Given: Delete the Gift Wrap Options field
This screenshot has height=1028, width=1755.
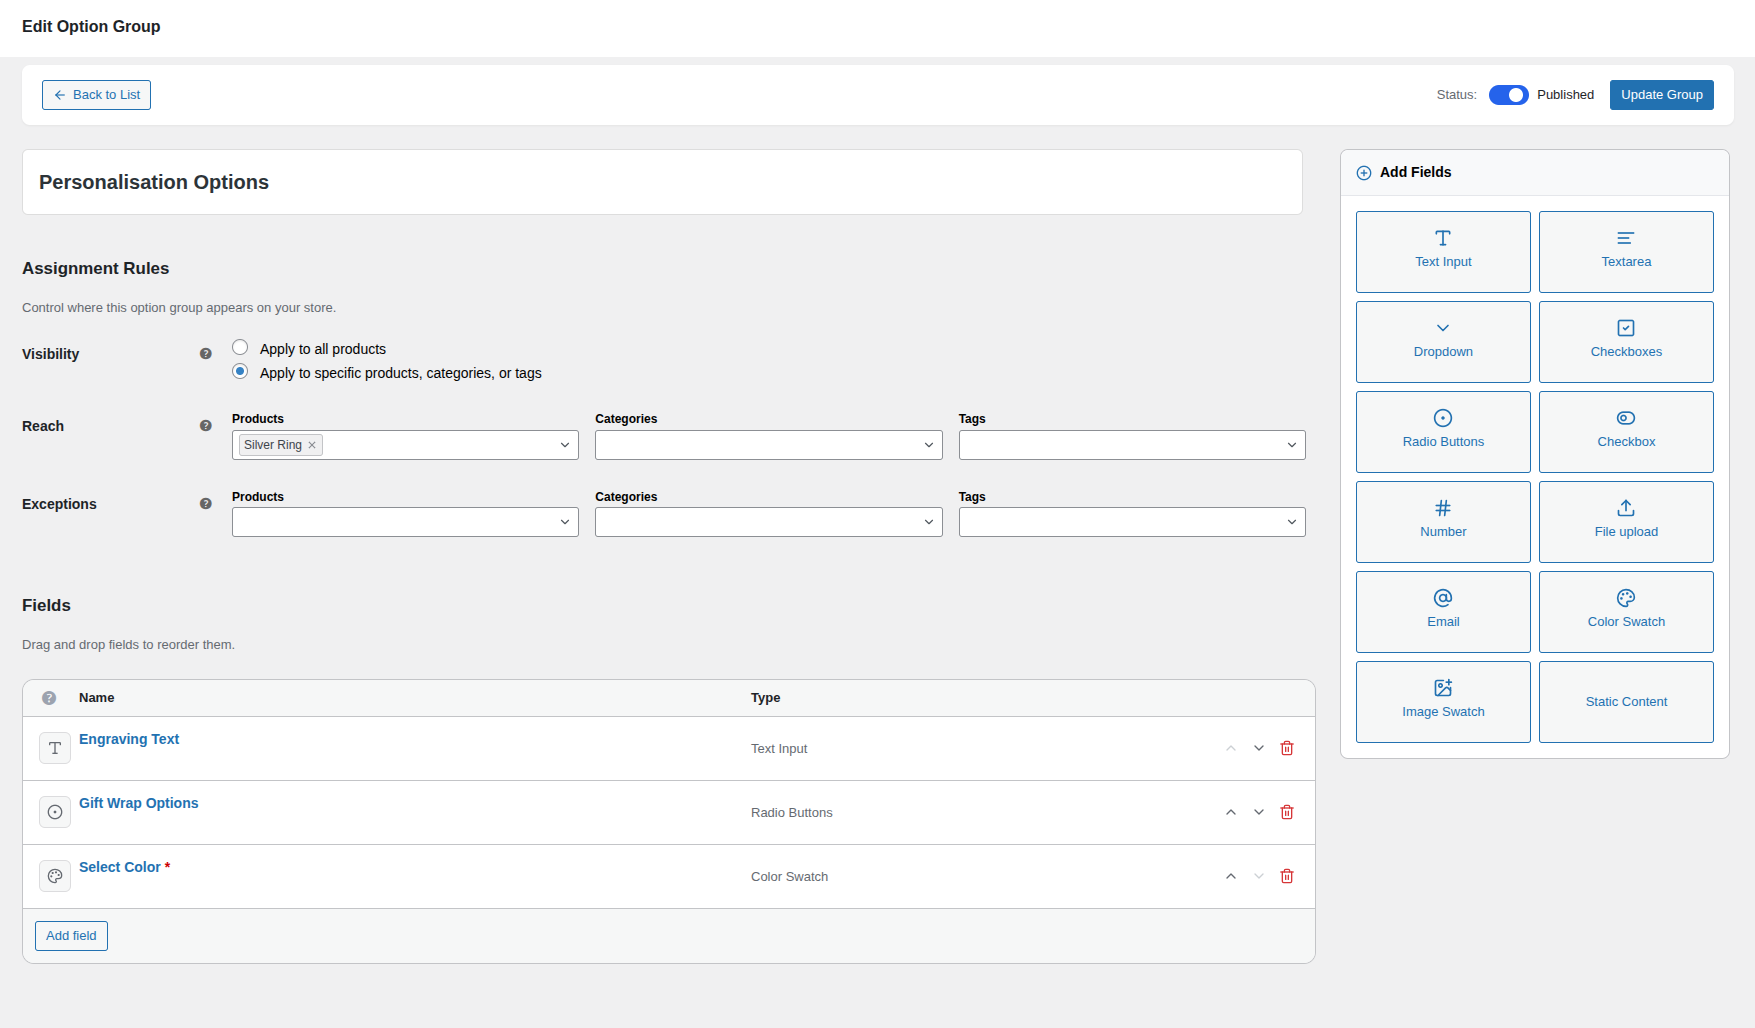Looking at the screenshot, I should pyautogui.click(x=1287, y=812).
